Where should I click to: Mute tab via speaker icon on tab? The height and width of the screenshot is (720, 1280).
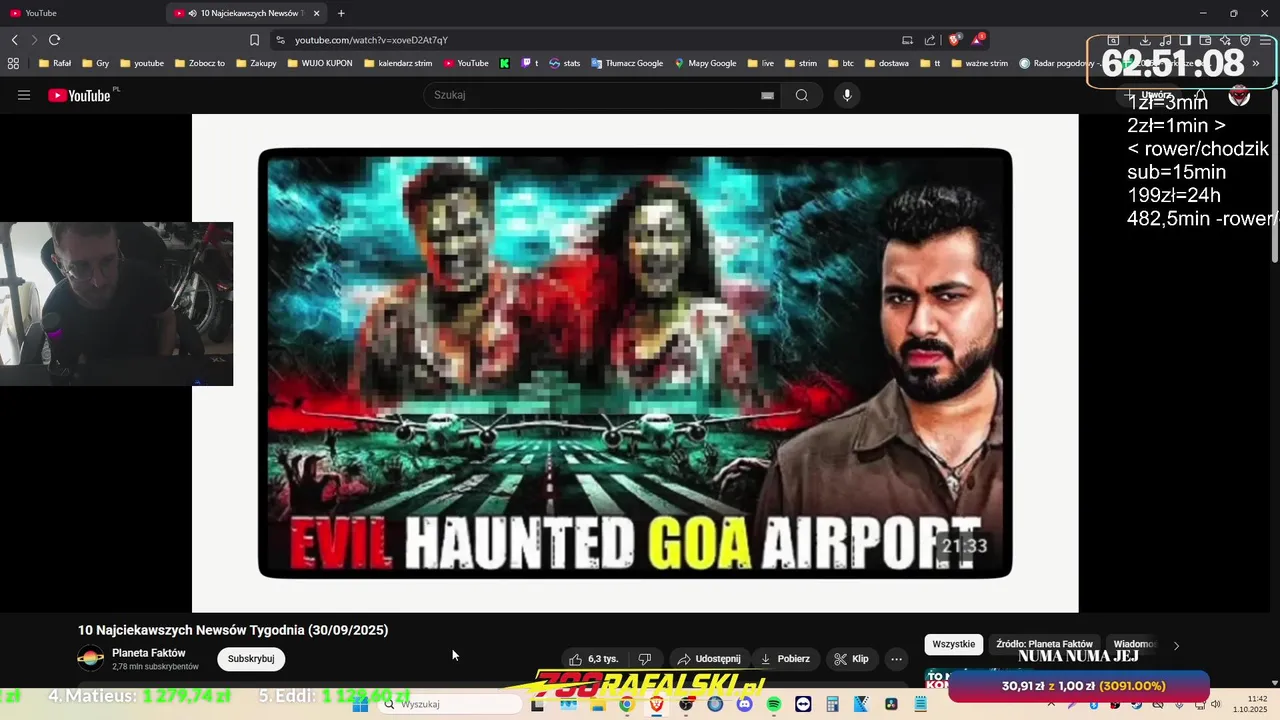coord(192,13)
